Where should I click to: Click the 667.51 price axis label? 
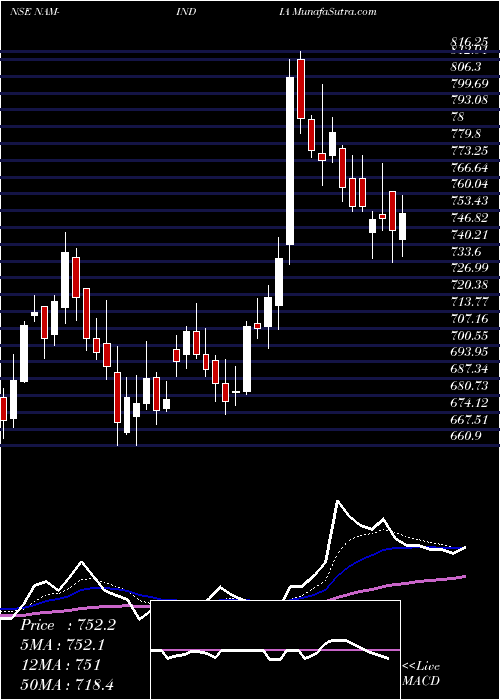pos(470,419)
